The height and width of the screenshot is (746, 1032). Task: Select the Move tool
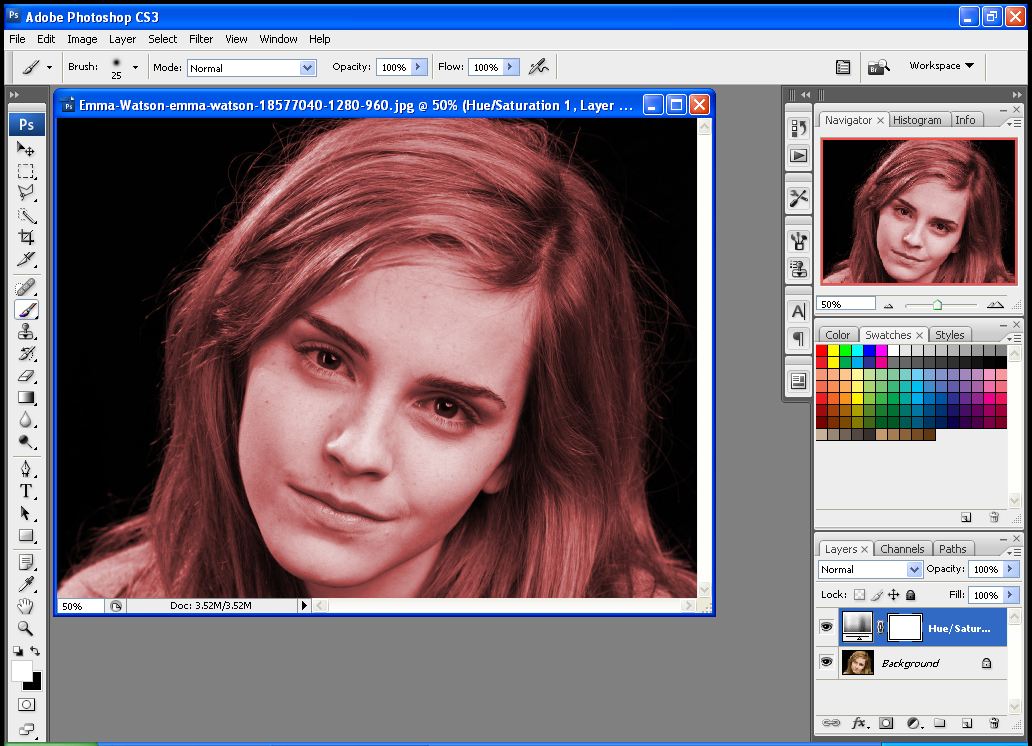point(26,149)
